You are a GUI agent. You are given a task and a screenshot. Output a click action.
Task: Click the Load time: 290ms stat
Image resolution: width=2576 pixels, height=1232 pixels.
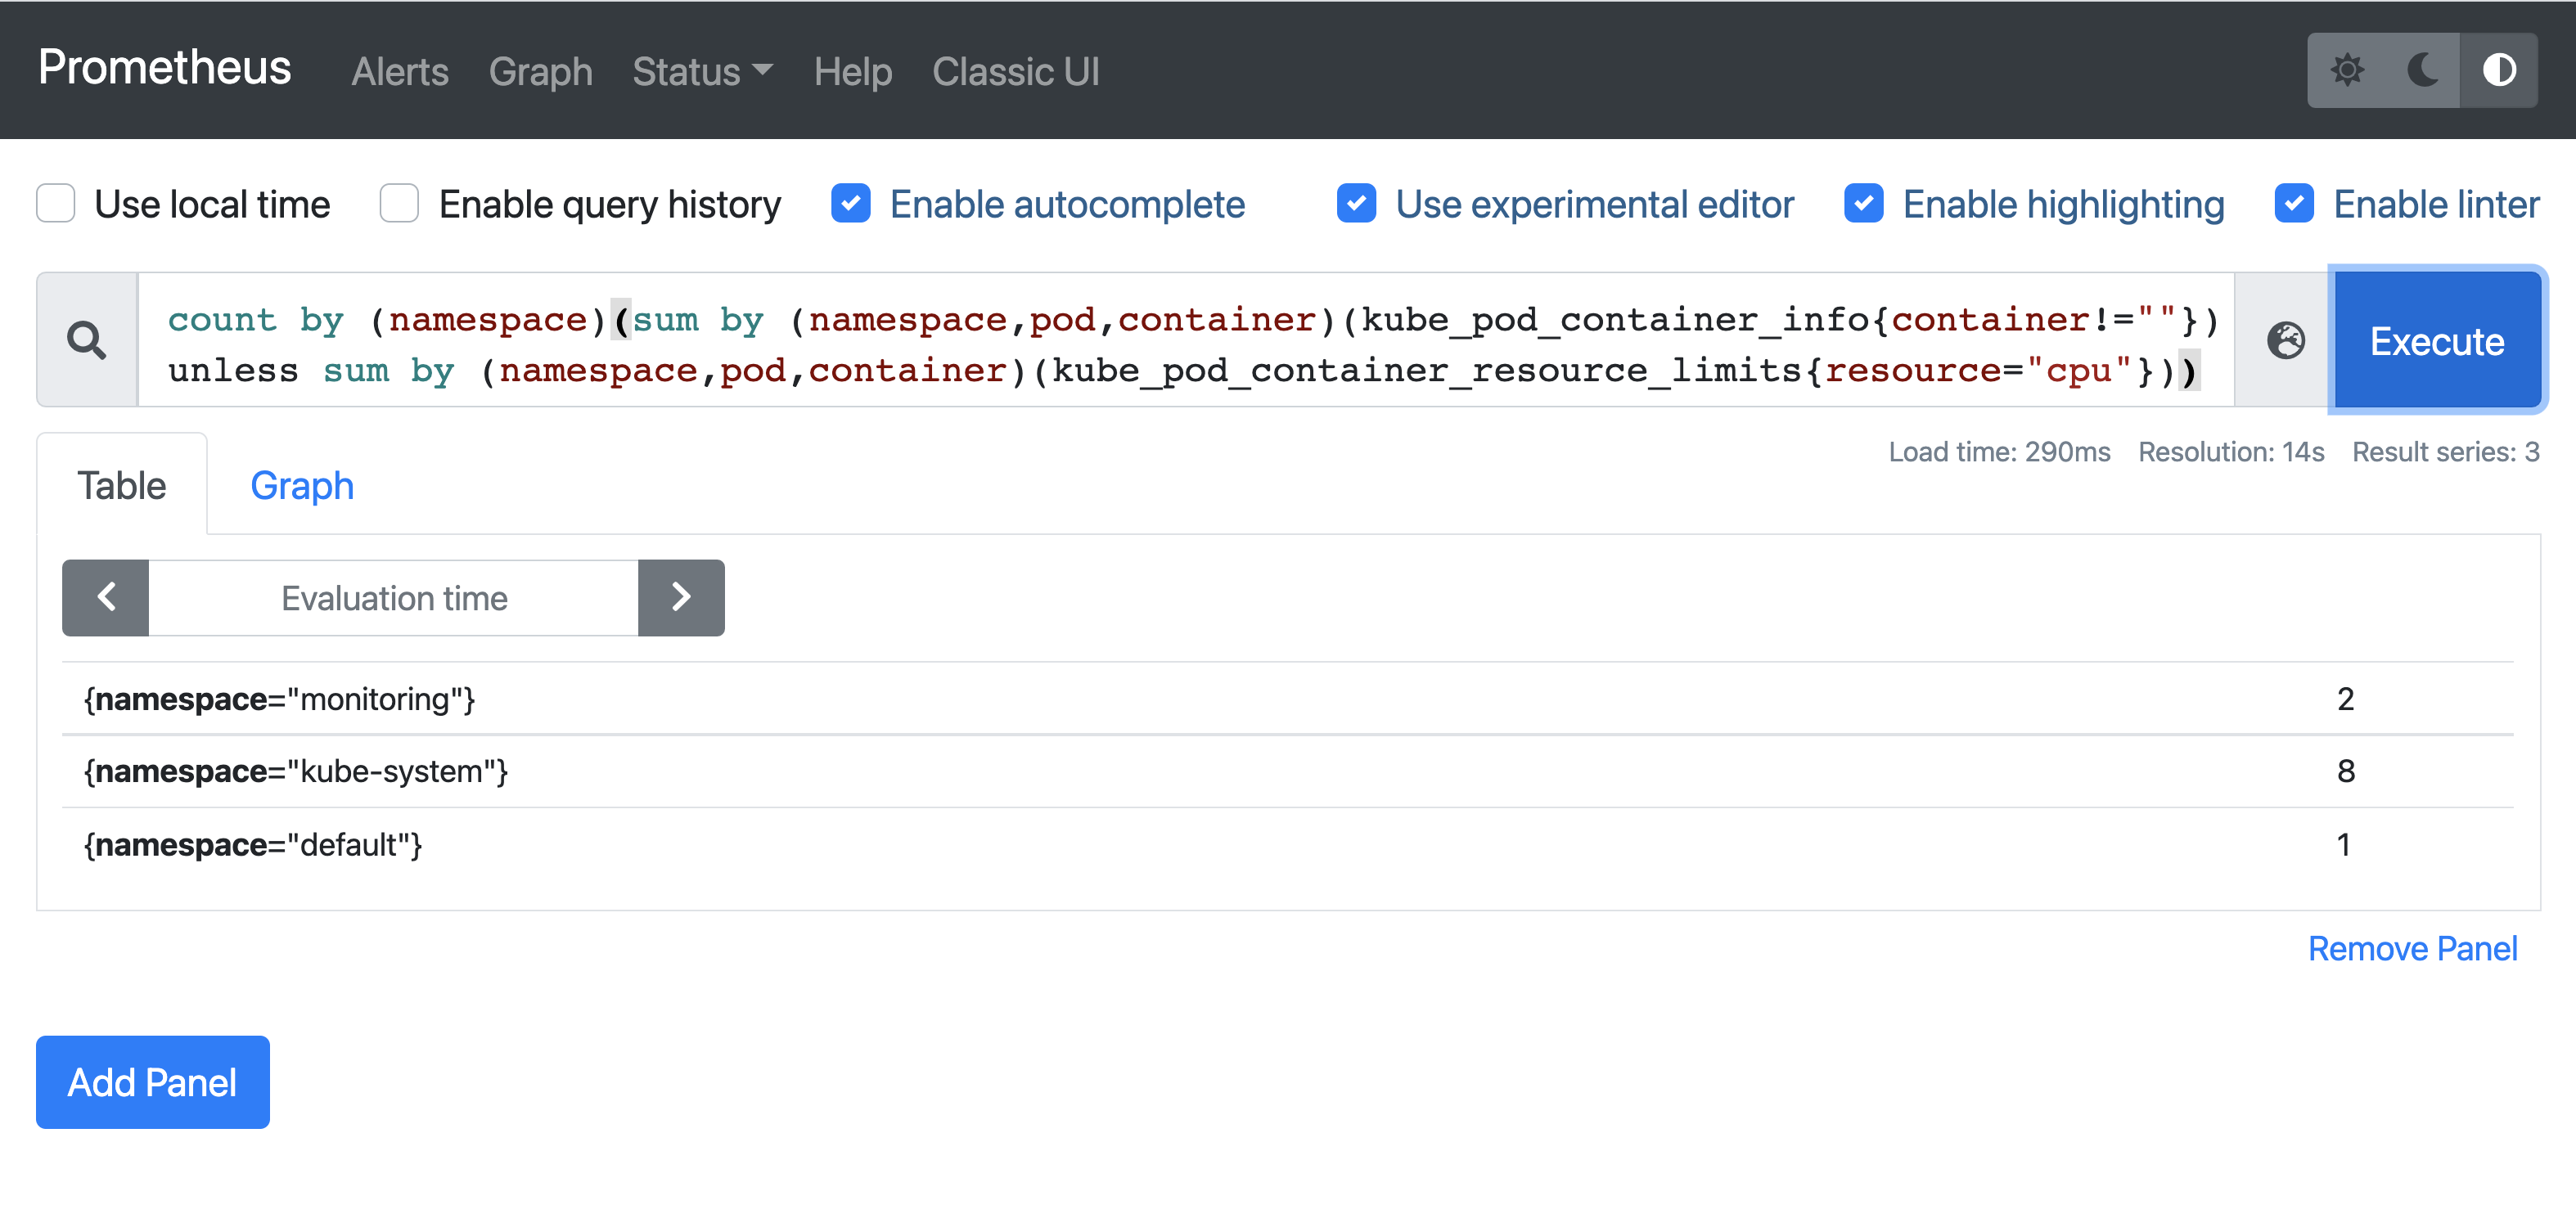click(x=1999, y=452)
